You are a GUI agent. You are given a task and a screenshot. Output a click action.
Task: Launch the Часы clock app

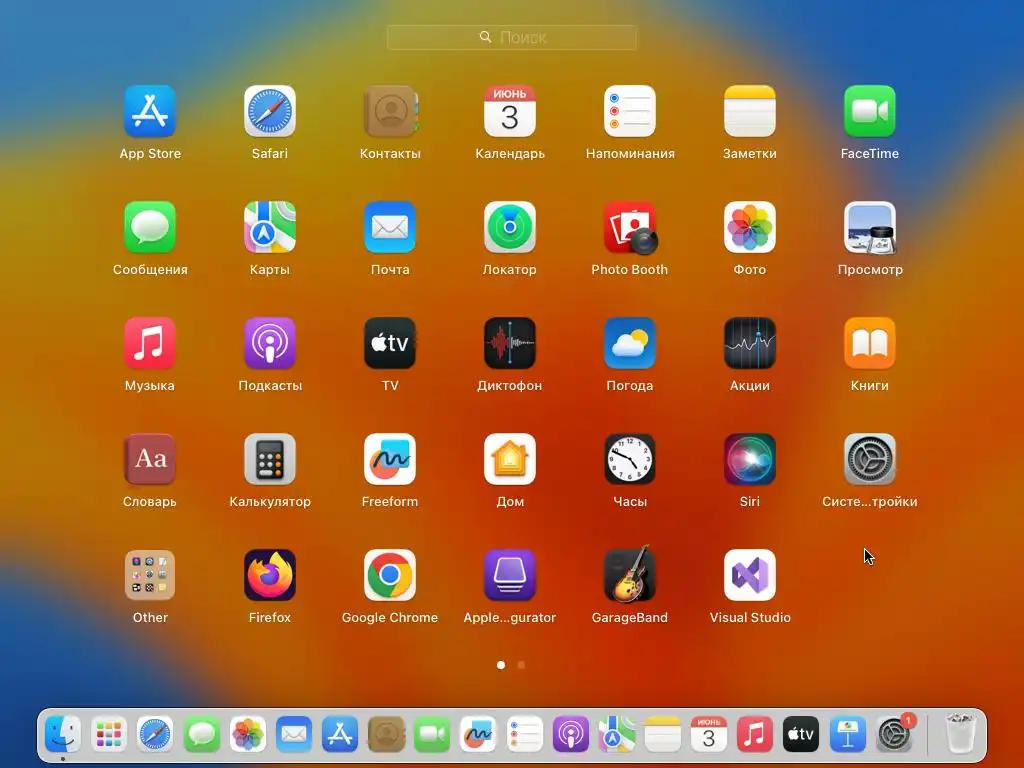point(630,459)
